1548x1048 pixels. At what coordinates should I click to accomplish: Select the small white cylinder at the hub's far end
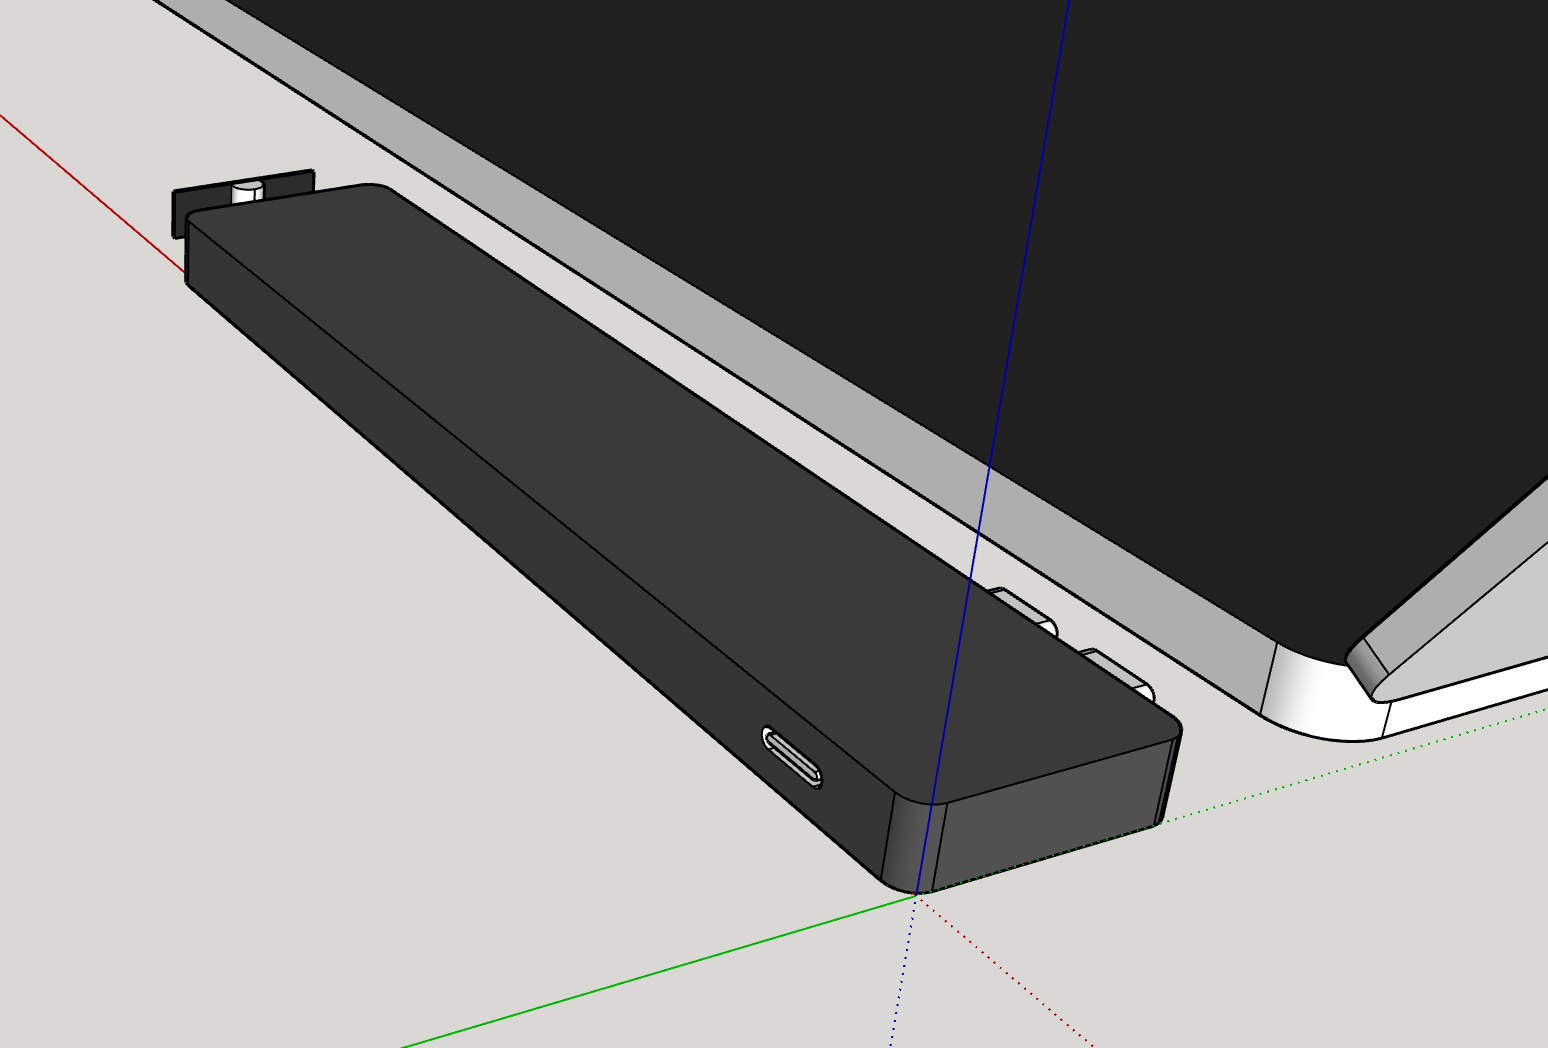click(x=246, y=190)
